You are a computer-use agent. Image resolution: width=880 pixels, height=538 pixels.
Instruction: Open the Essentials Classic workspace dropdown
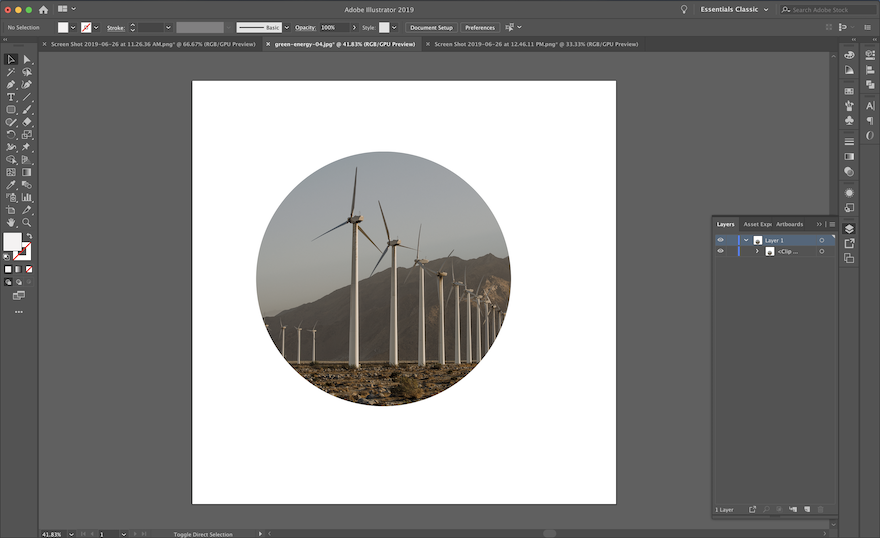[735, 9]
